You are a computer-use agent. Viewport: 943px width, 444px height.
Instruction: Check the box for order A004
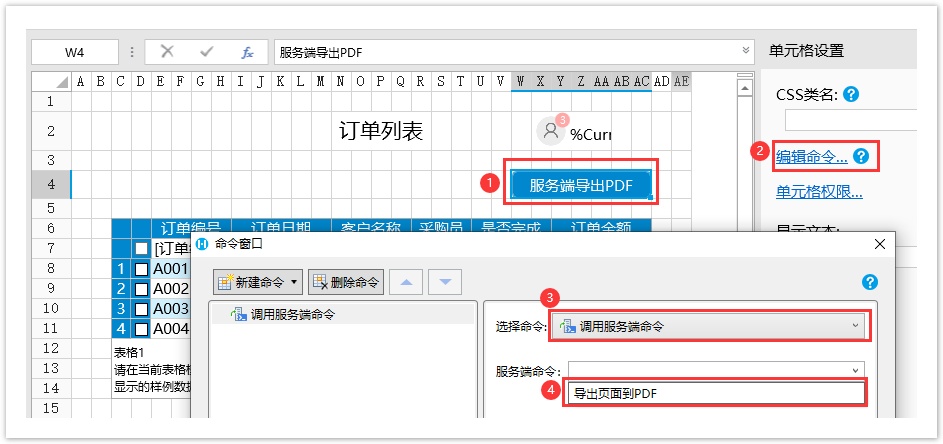click(x=141, y=329)
